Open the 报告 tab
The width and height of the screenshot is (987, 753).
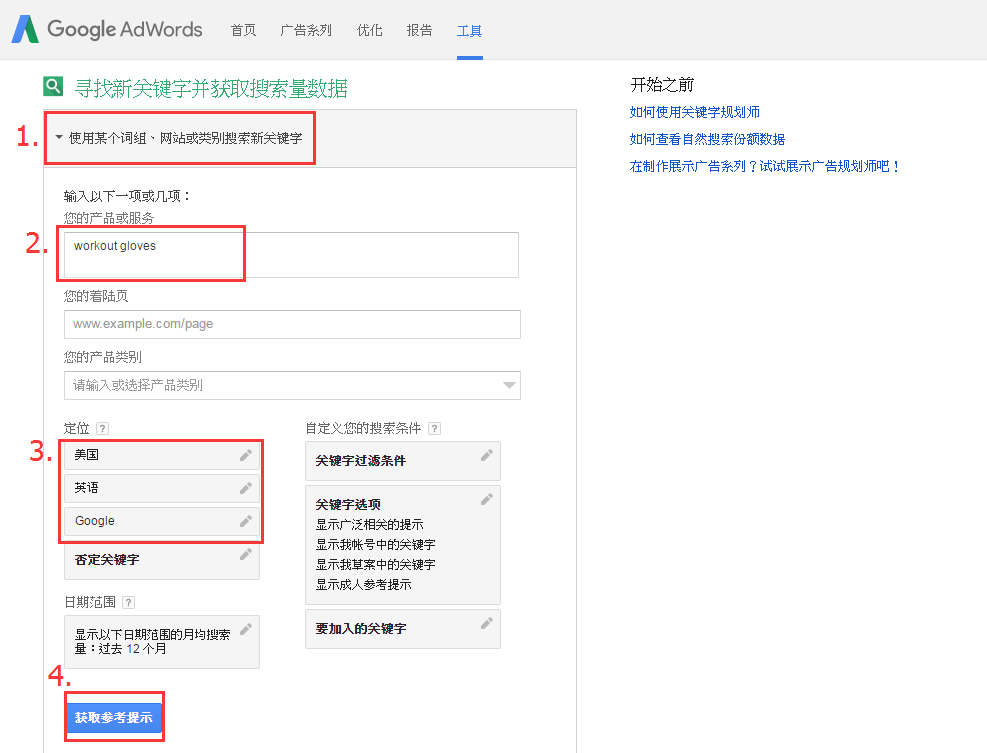(x=419, y=30)
